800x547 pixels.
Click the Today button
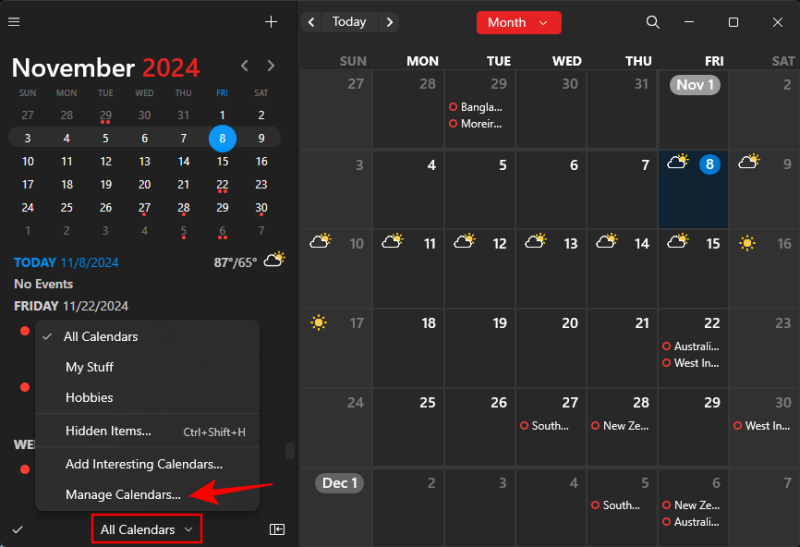coord(349,22)
